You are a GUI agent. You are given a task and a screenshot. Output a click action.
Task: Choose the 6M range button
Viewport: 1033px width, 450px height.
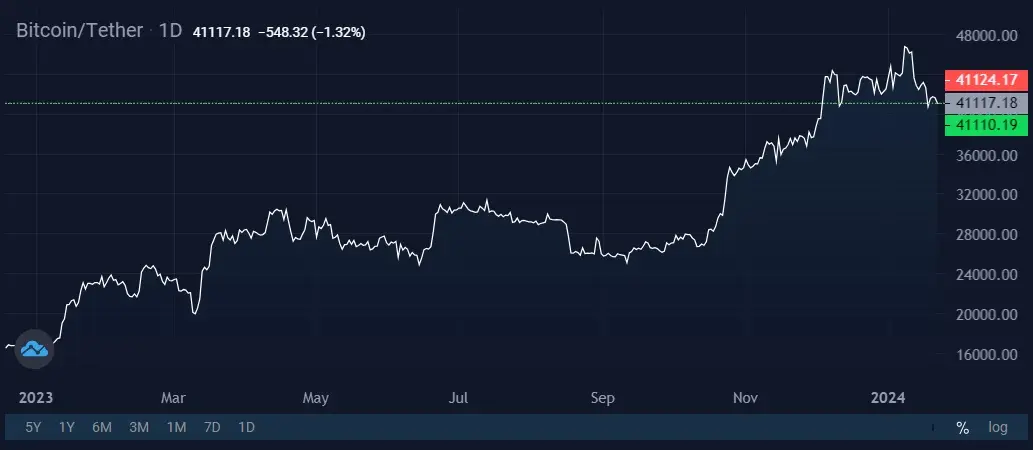[x=101, y=428]
